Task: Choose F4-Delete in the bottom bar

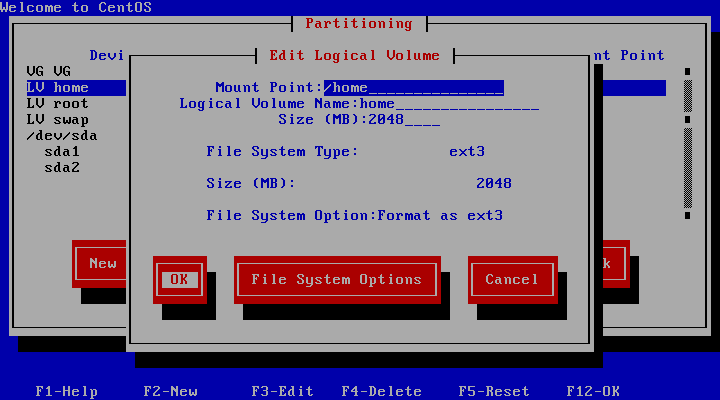Action: [381, 392]
